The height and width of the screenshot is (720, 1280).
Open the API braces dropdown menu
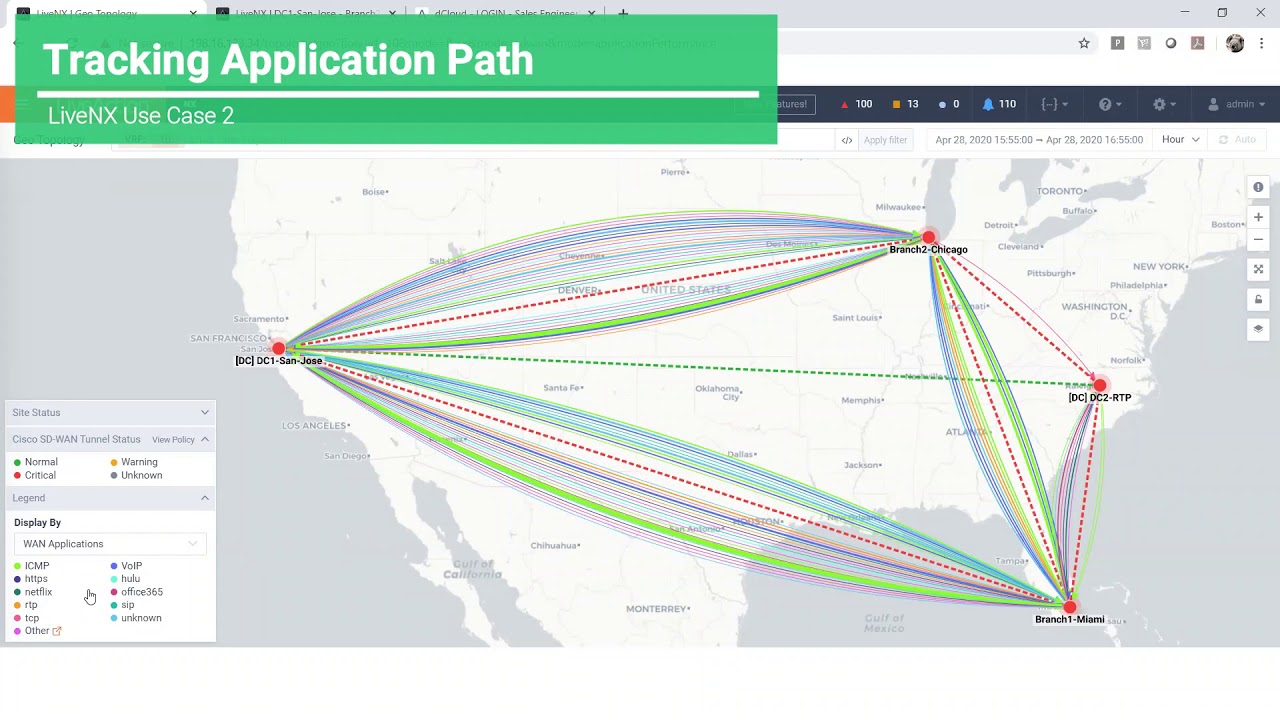click(1054, 104)
